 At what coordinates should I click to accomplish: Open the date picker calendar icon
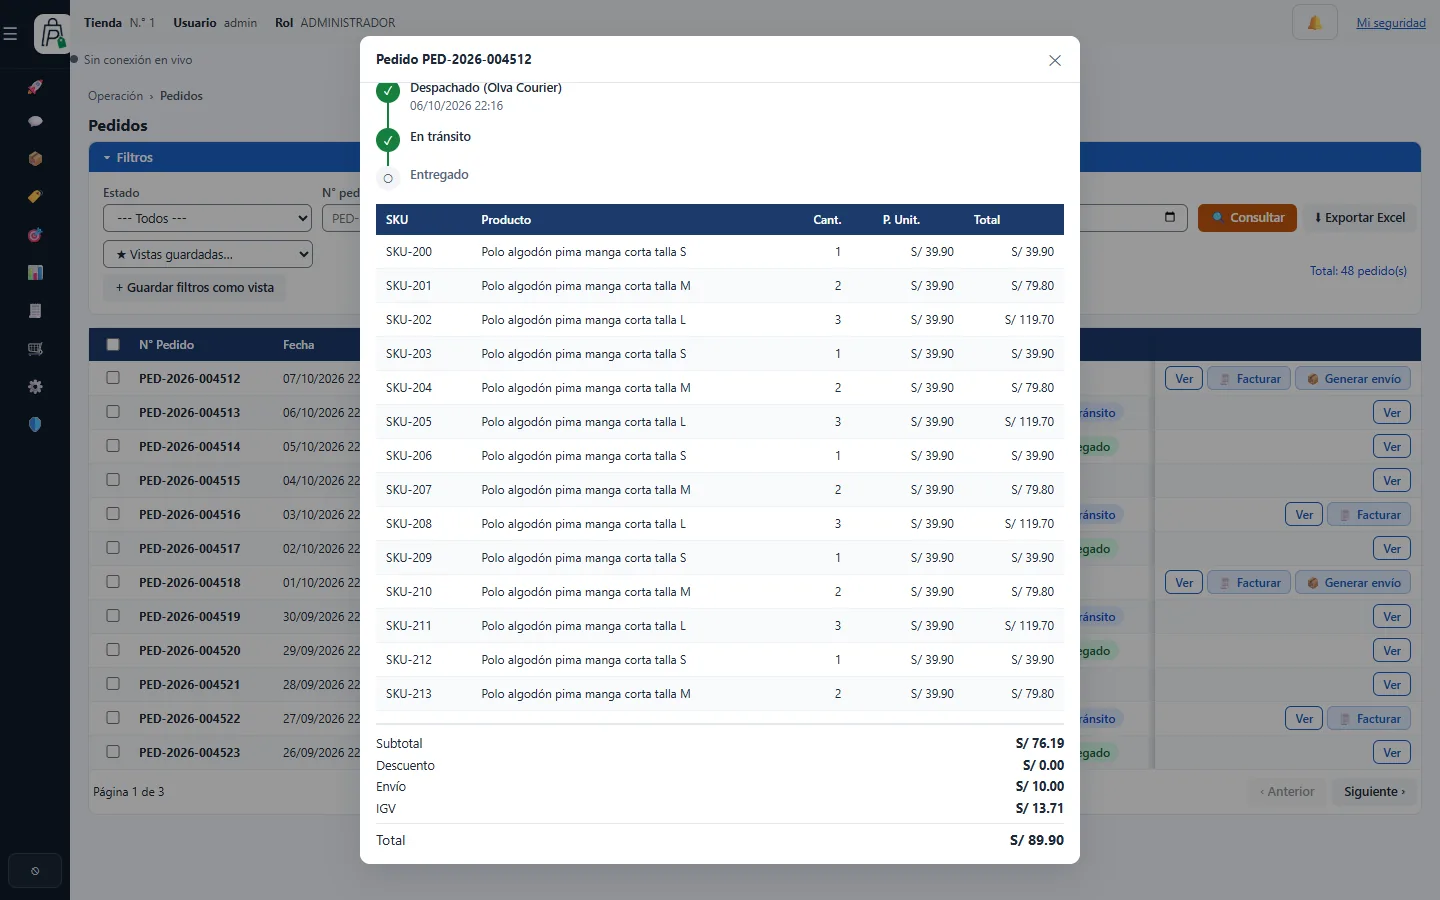1170,218
